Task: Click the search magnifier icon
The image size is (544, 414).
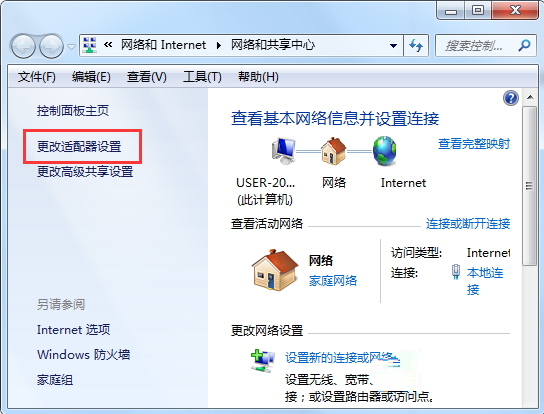Action: (524, 45)
